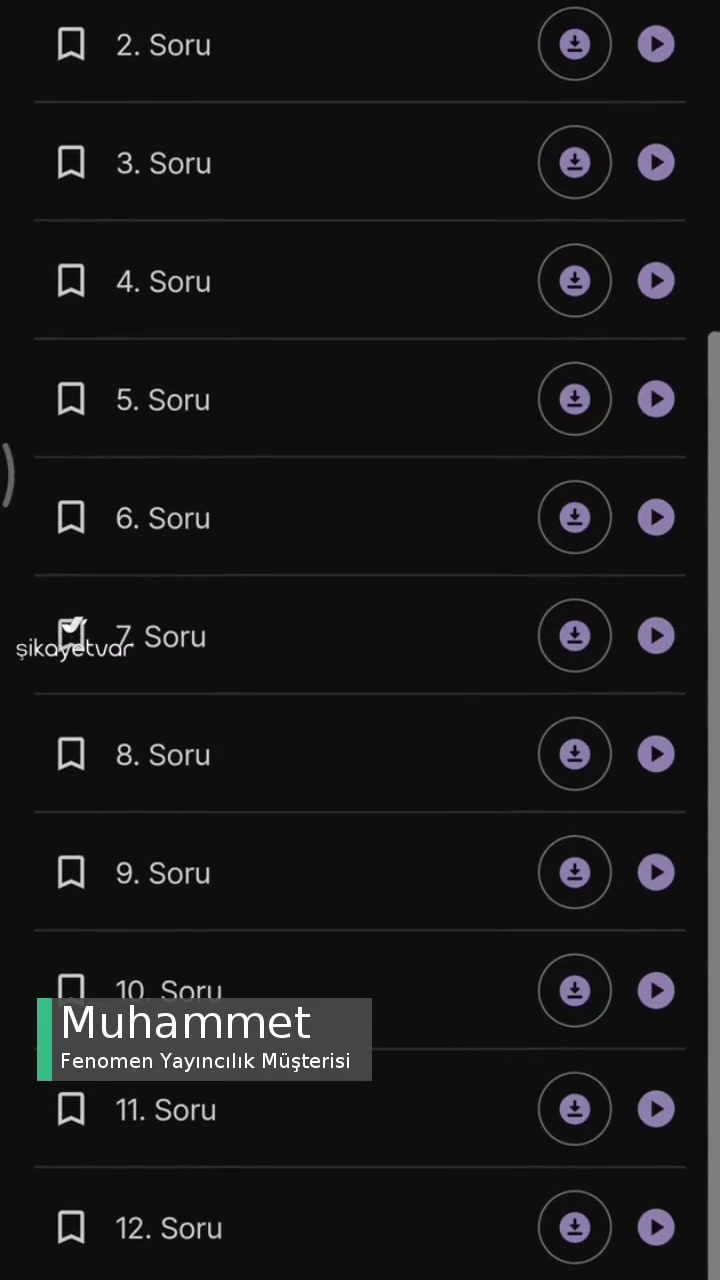The height and width of the screenshot is (1280, 720).
Task: Play the 3. Soru video
Action: (x=656, y=162)
